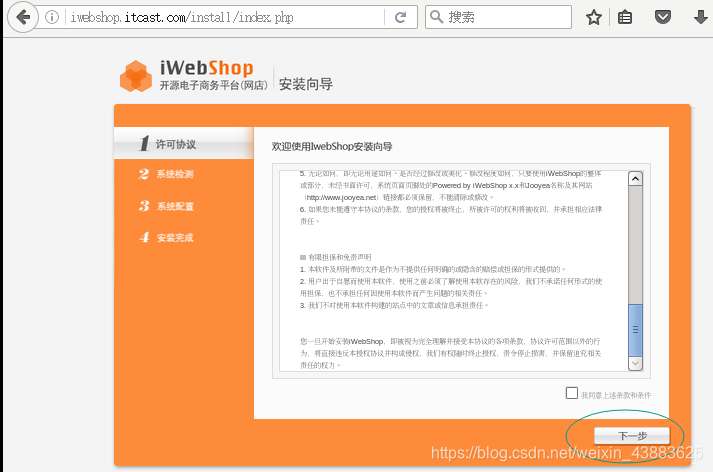
Task: Select step 1 许可协议 tab
Action: click(184, 143)
